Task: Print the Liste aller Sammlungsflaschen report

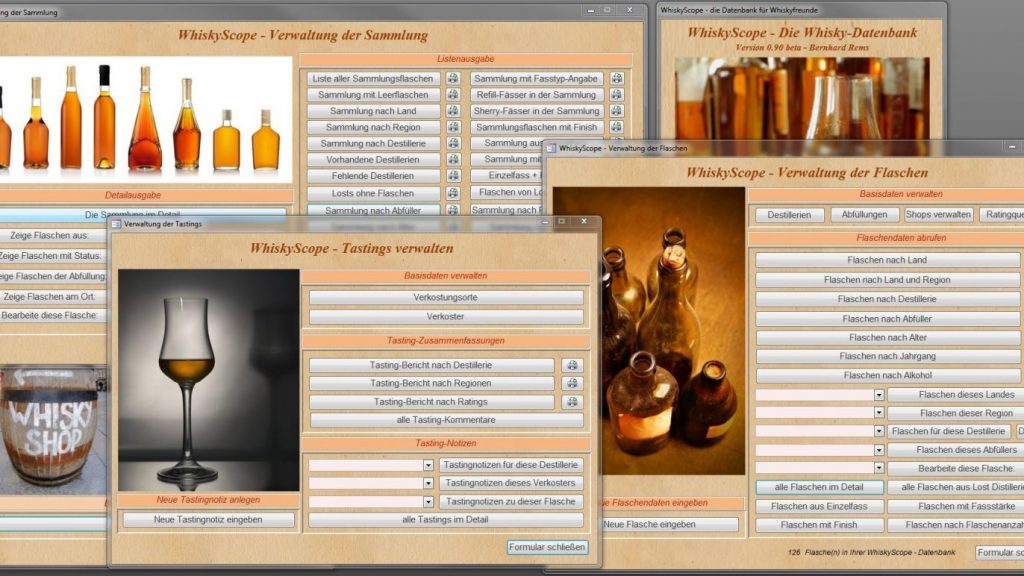Action: (453, 79)
